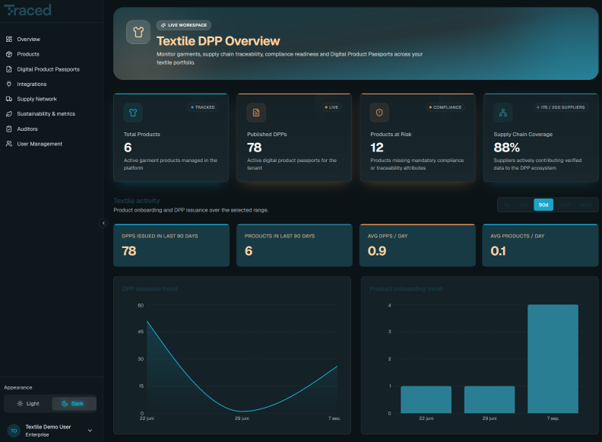The width and height of the screenshot is (602, 442).
Task: Click the tallest bar for 7 sep.
Action: [553, 359]
